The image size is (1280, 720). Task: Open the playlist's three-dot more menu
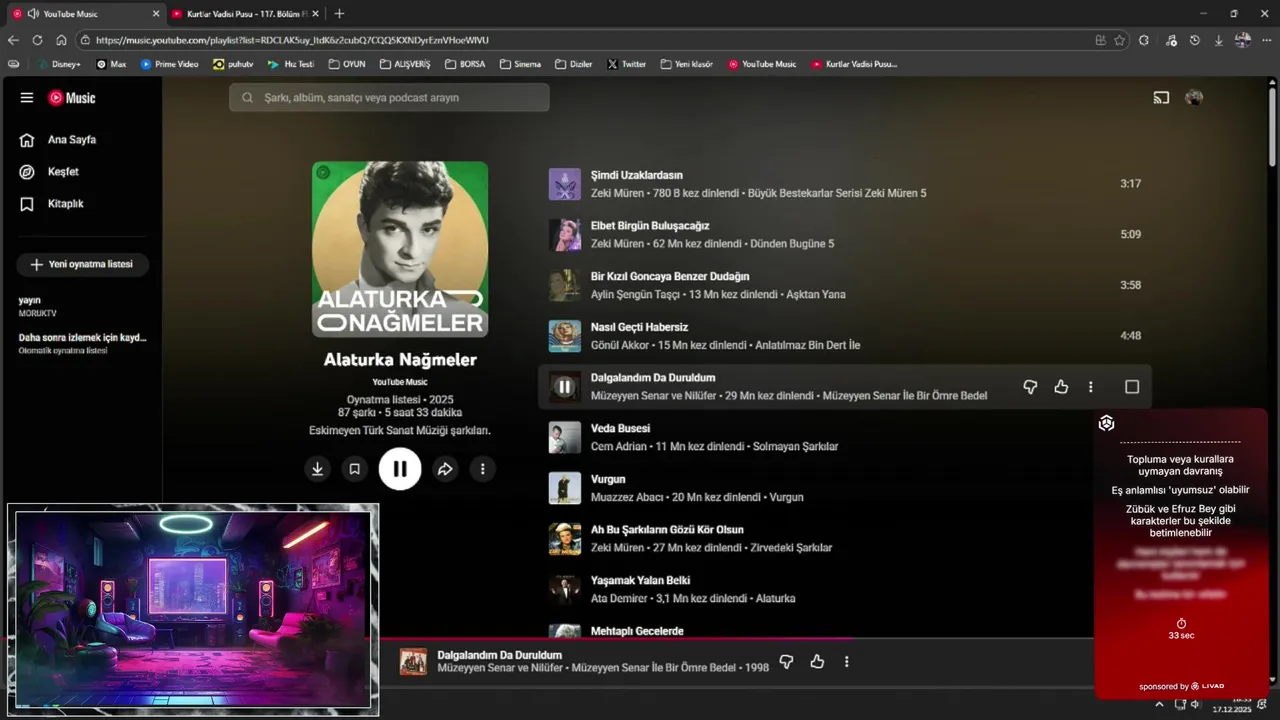[x=483, y=469]
